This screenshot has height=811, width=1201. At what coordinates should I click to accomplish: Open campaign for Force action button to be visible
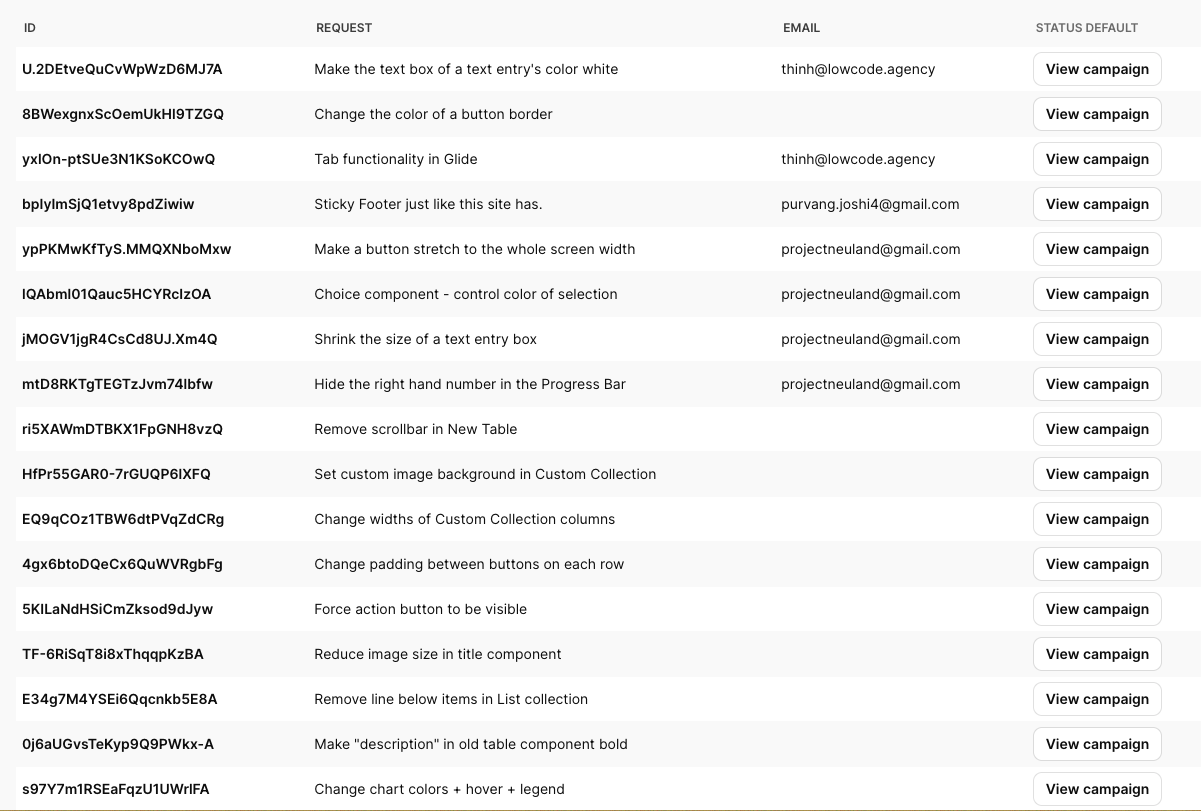(x=1097, y=609)
